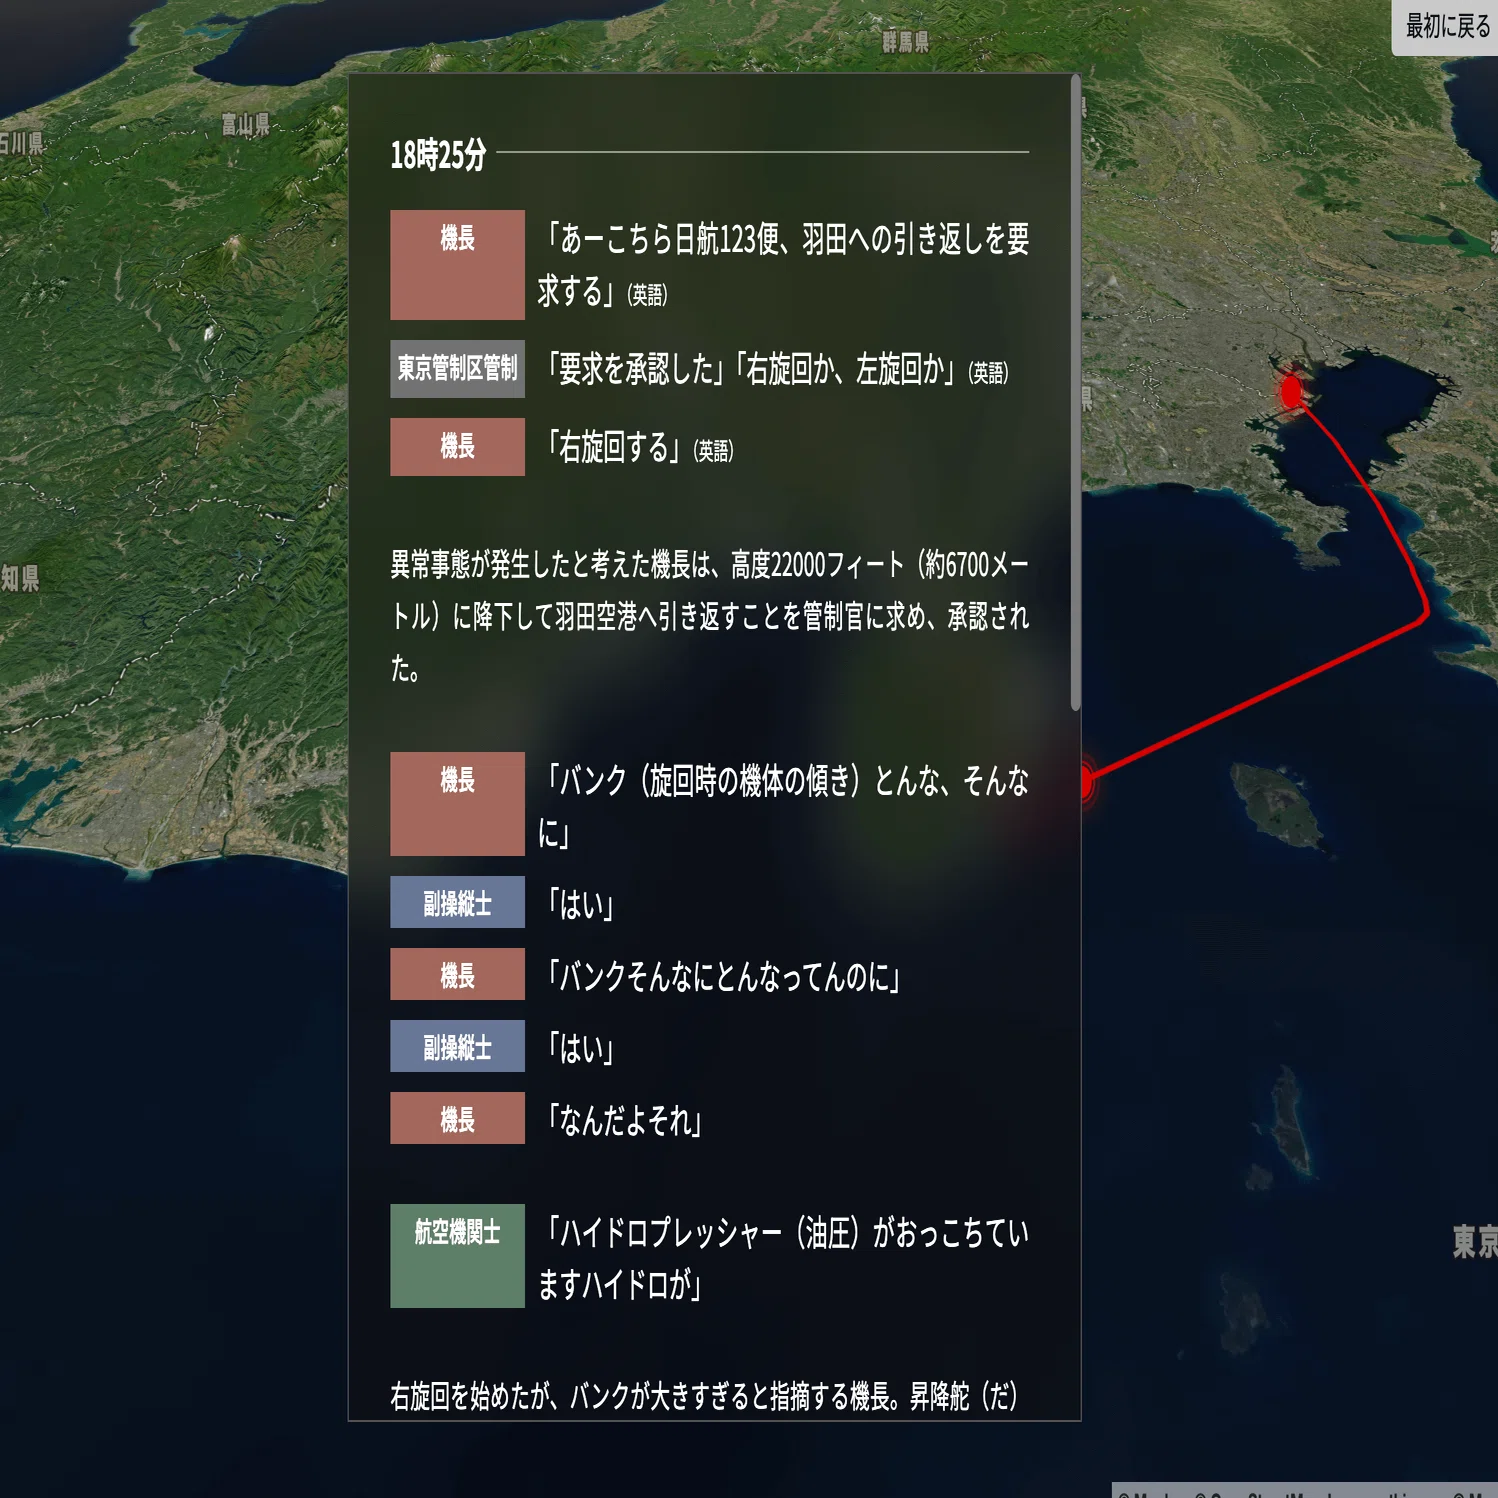
Task: Click the quote about 羽田への引き返し
Action: [783, 265]
